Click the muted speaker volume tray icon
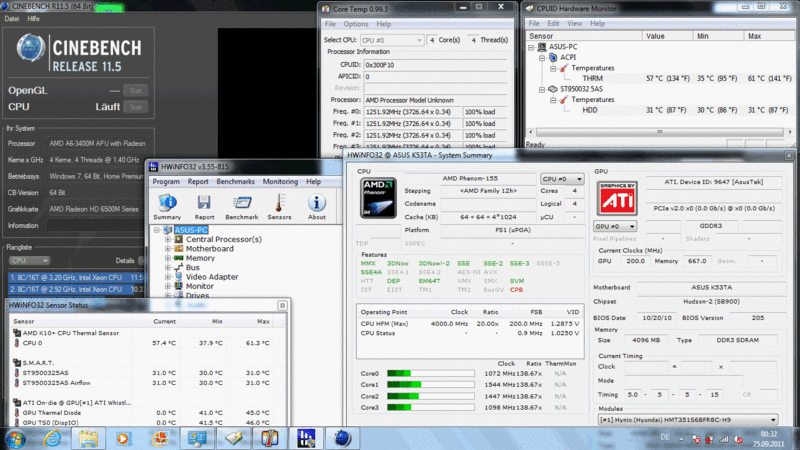Screen dimensions: 800x450 coord(738,439)
